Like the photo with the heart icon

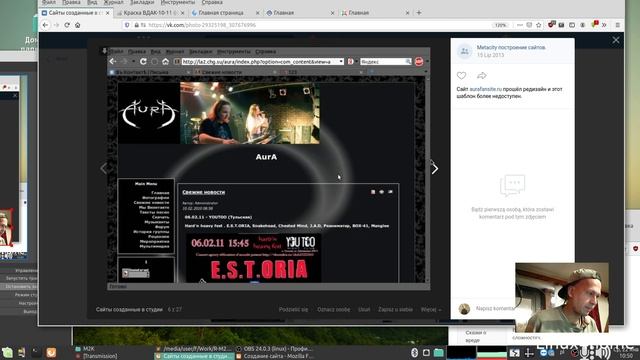point(461,76)
